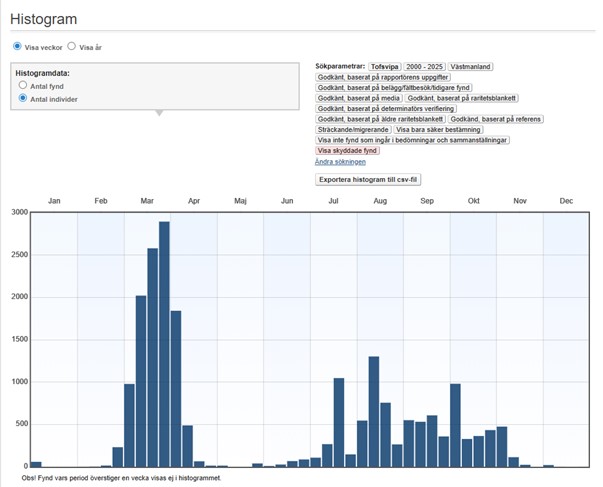Click the 'Mar' month label above chart
603x487 pixels.
point(147,201)
